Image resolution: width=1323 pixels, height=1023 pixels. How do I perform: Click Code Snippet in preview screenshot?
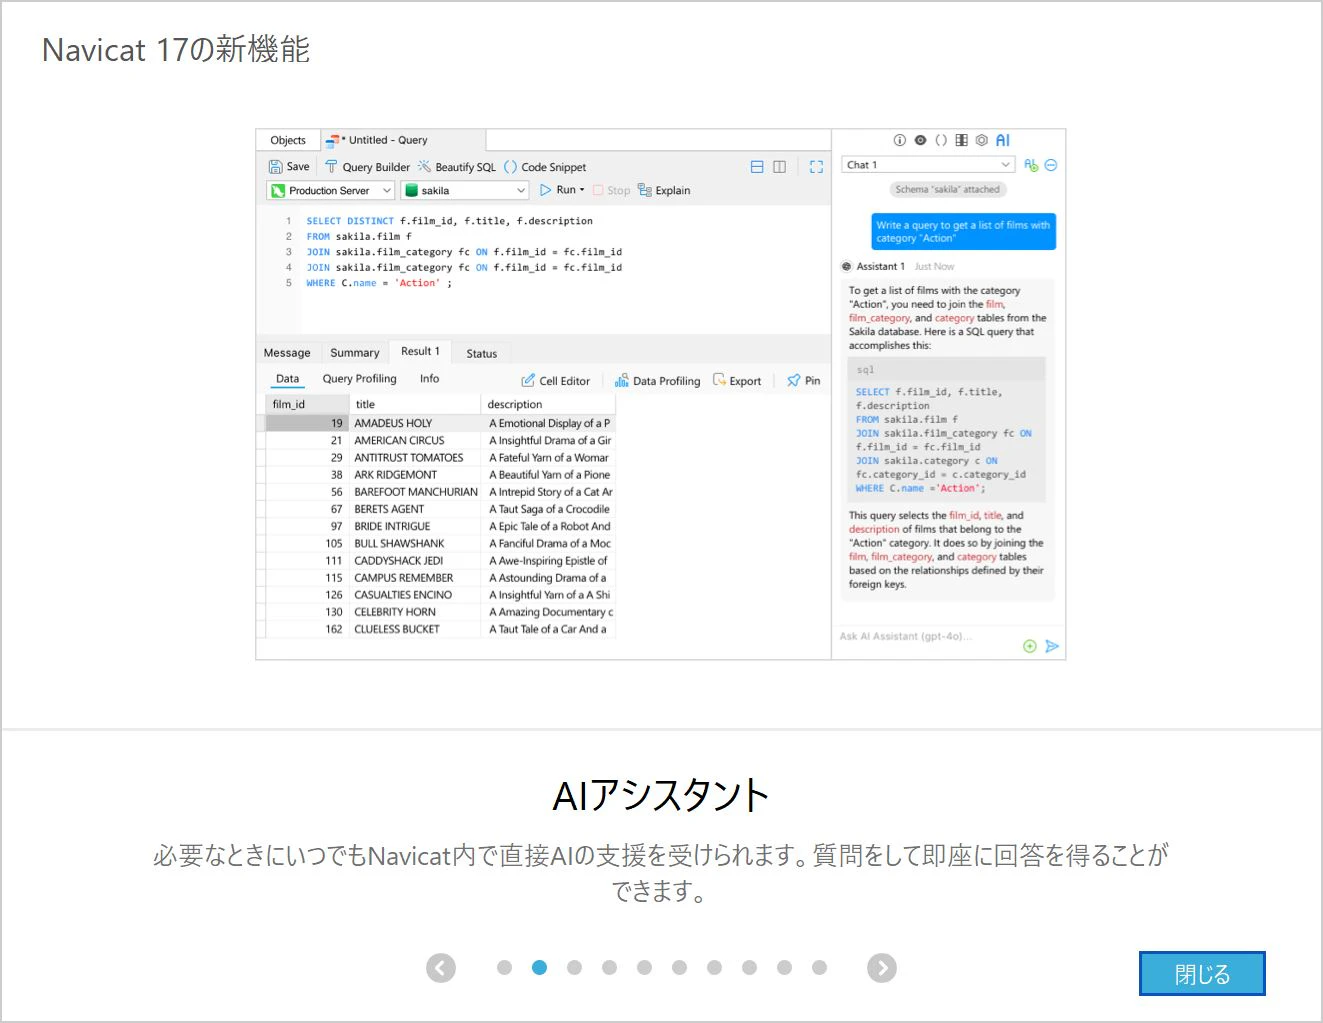point(545,167)
